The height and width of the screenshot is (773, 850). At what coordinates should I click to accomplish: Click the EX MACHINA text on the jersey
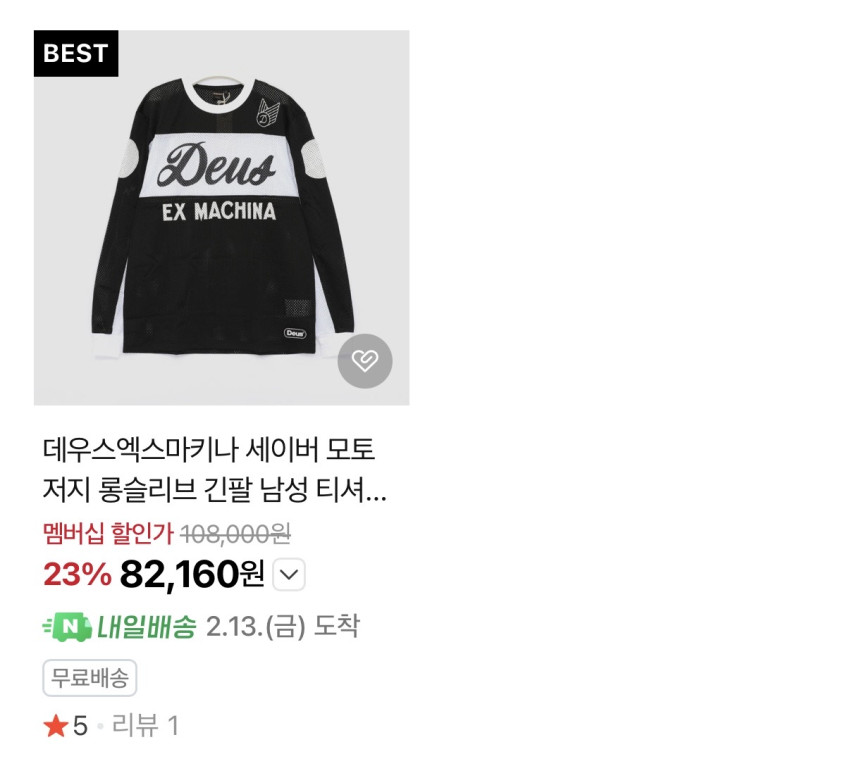pos(219,211)
